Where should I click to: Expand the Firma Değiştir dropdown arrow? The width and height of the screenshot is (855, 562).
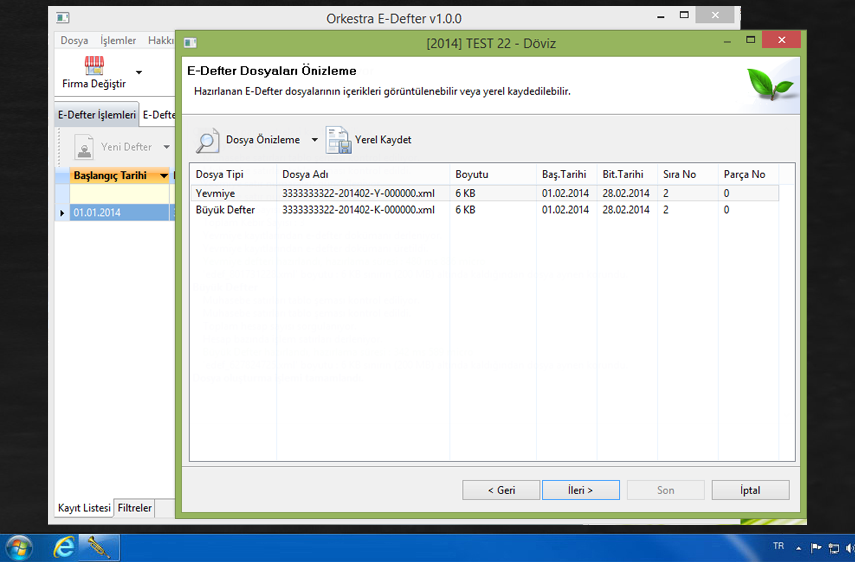tap(139, 73)
